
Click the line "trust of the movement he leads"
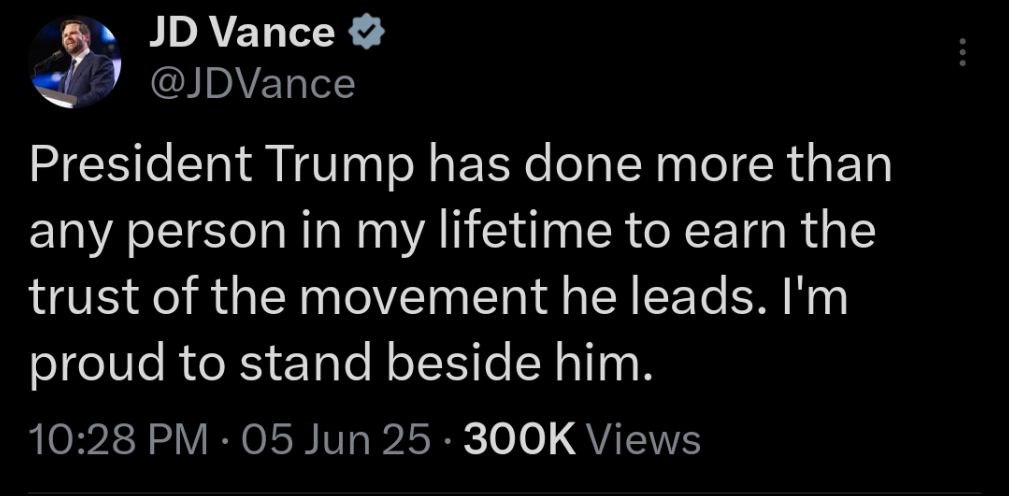(x=439, y=300)
